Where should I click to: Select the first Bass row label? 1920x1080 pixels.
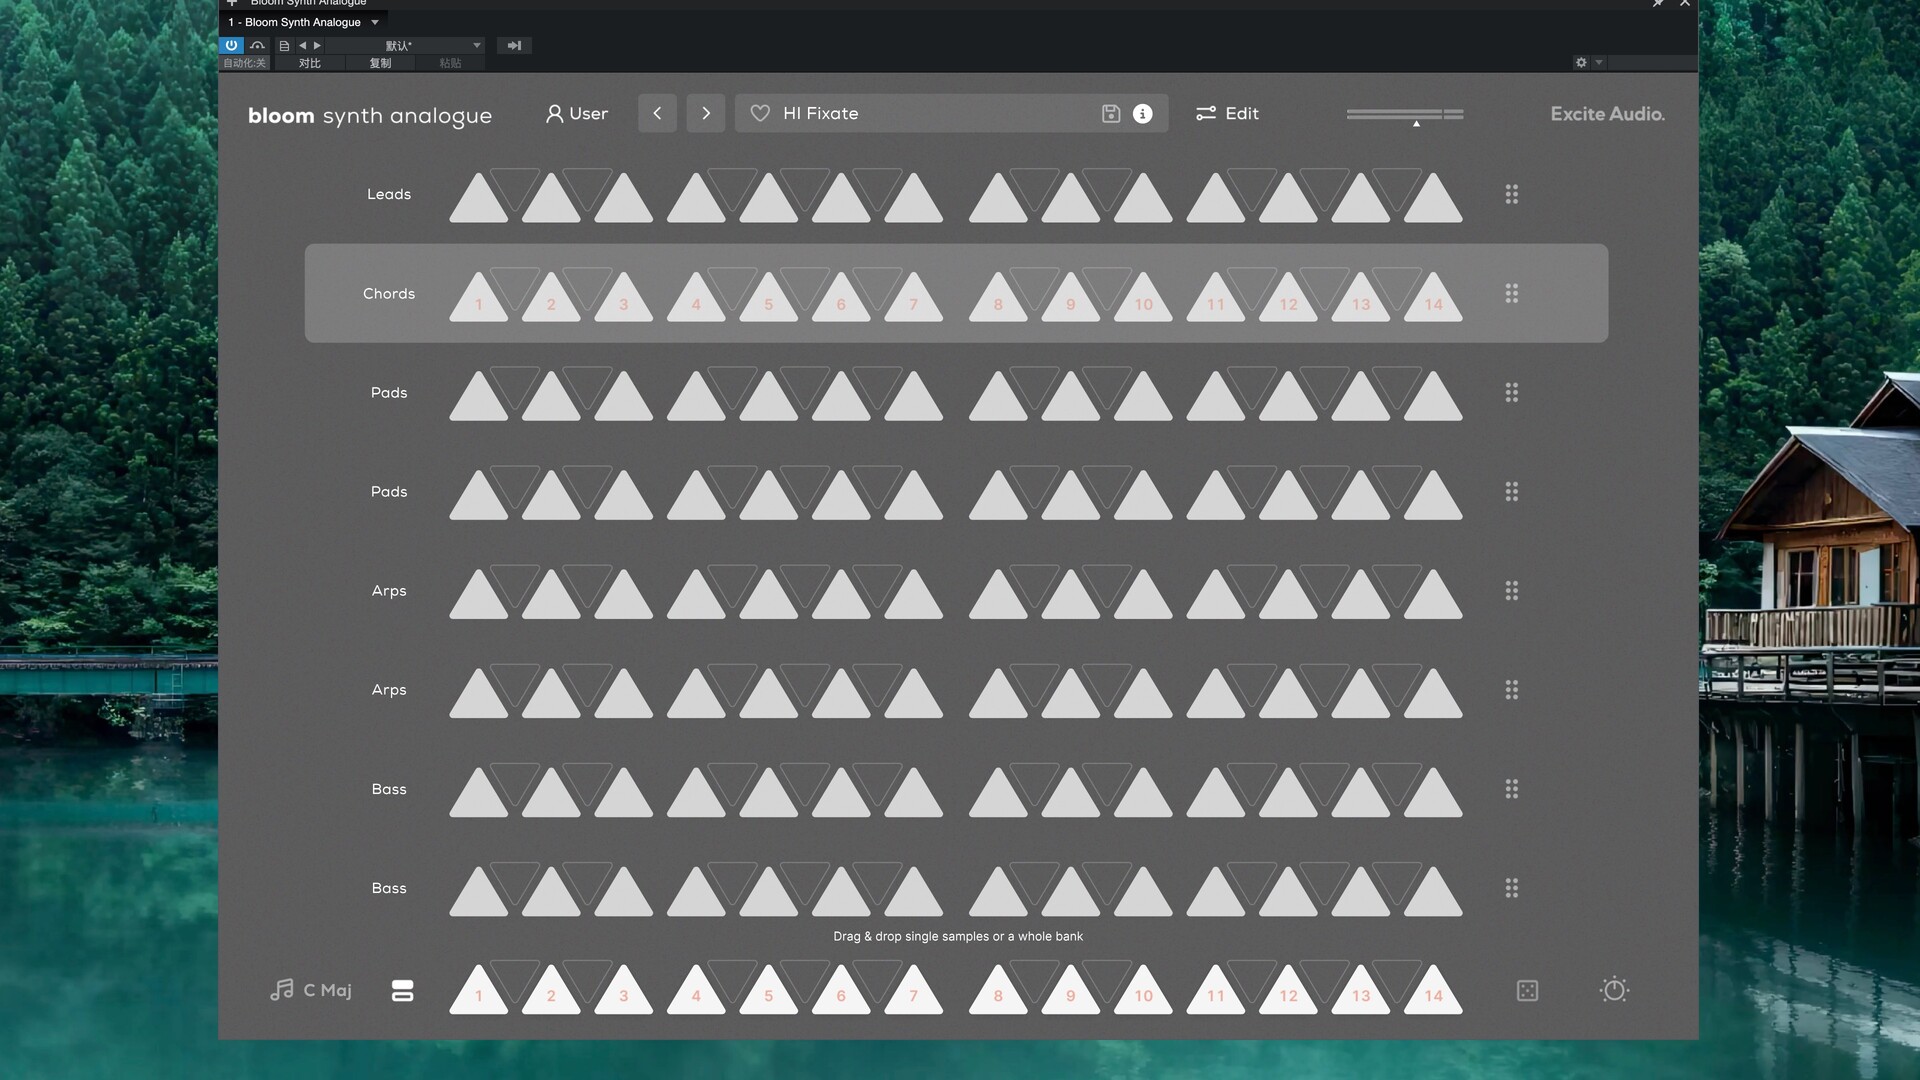pyautogui.click(x=389, y=789)
